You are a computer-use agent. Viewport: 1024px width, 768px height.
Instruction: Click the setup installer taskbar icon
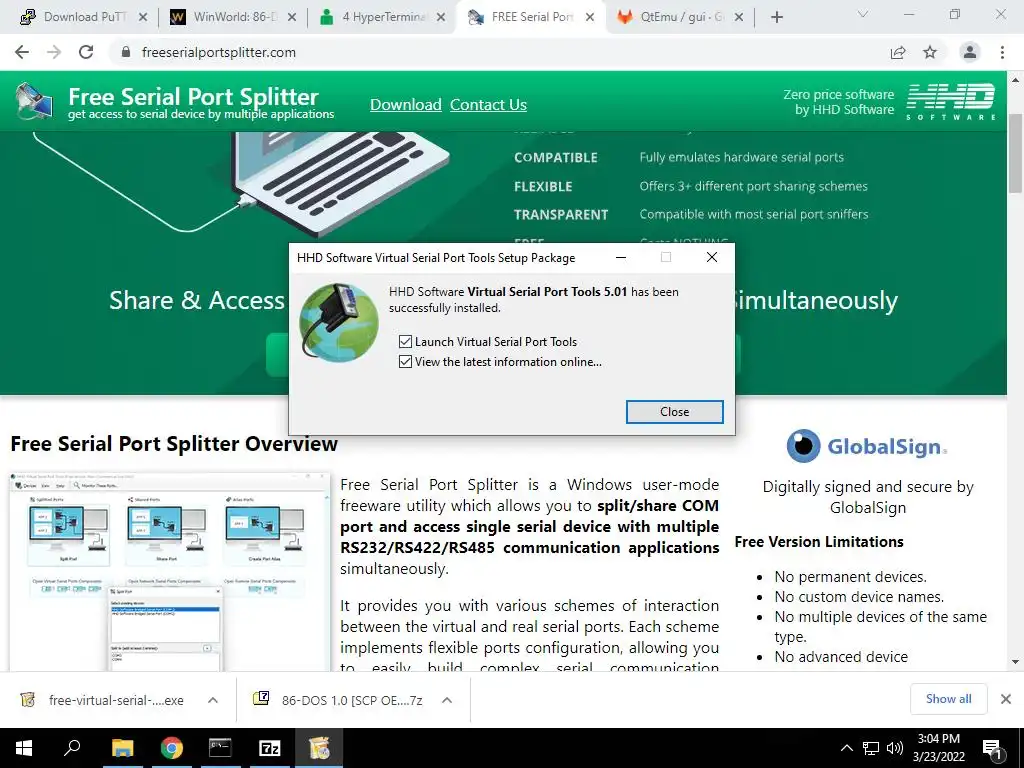click(319, 748)
